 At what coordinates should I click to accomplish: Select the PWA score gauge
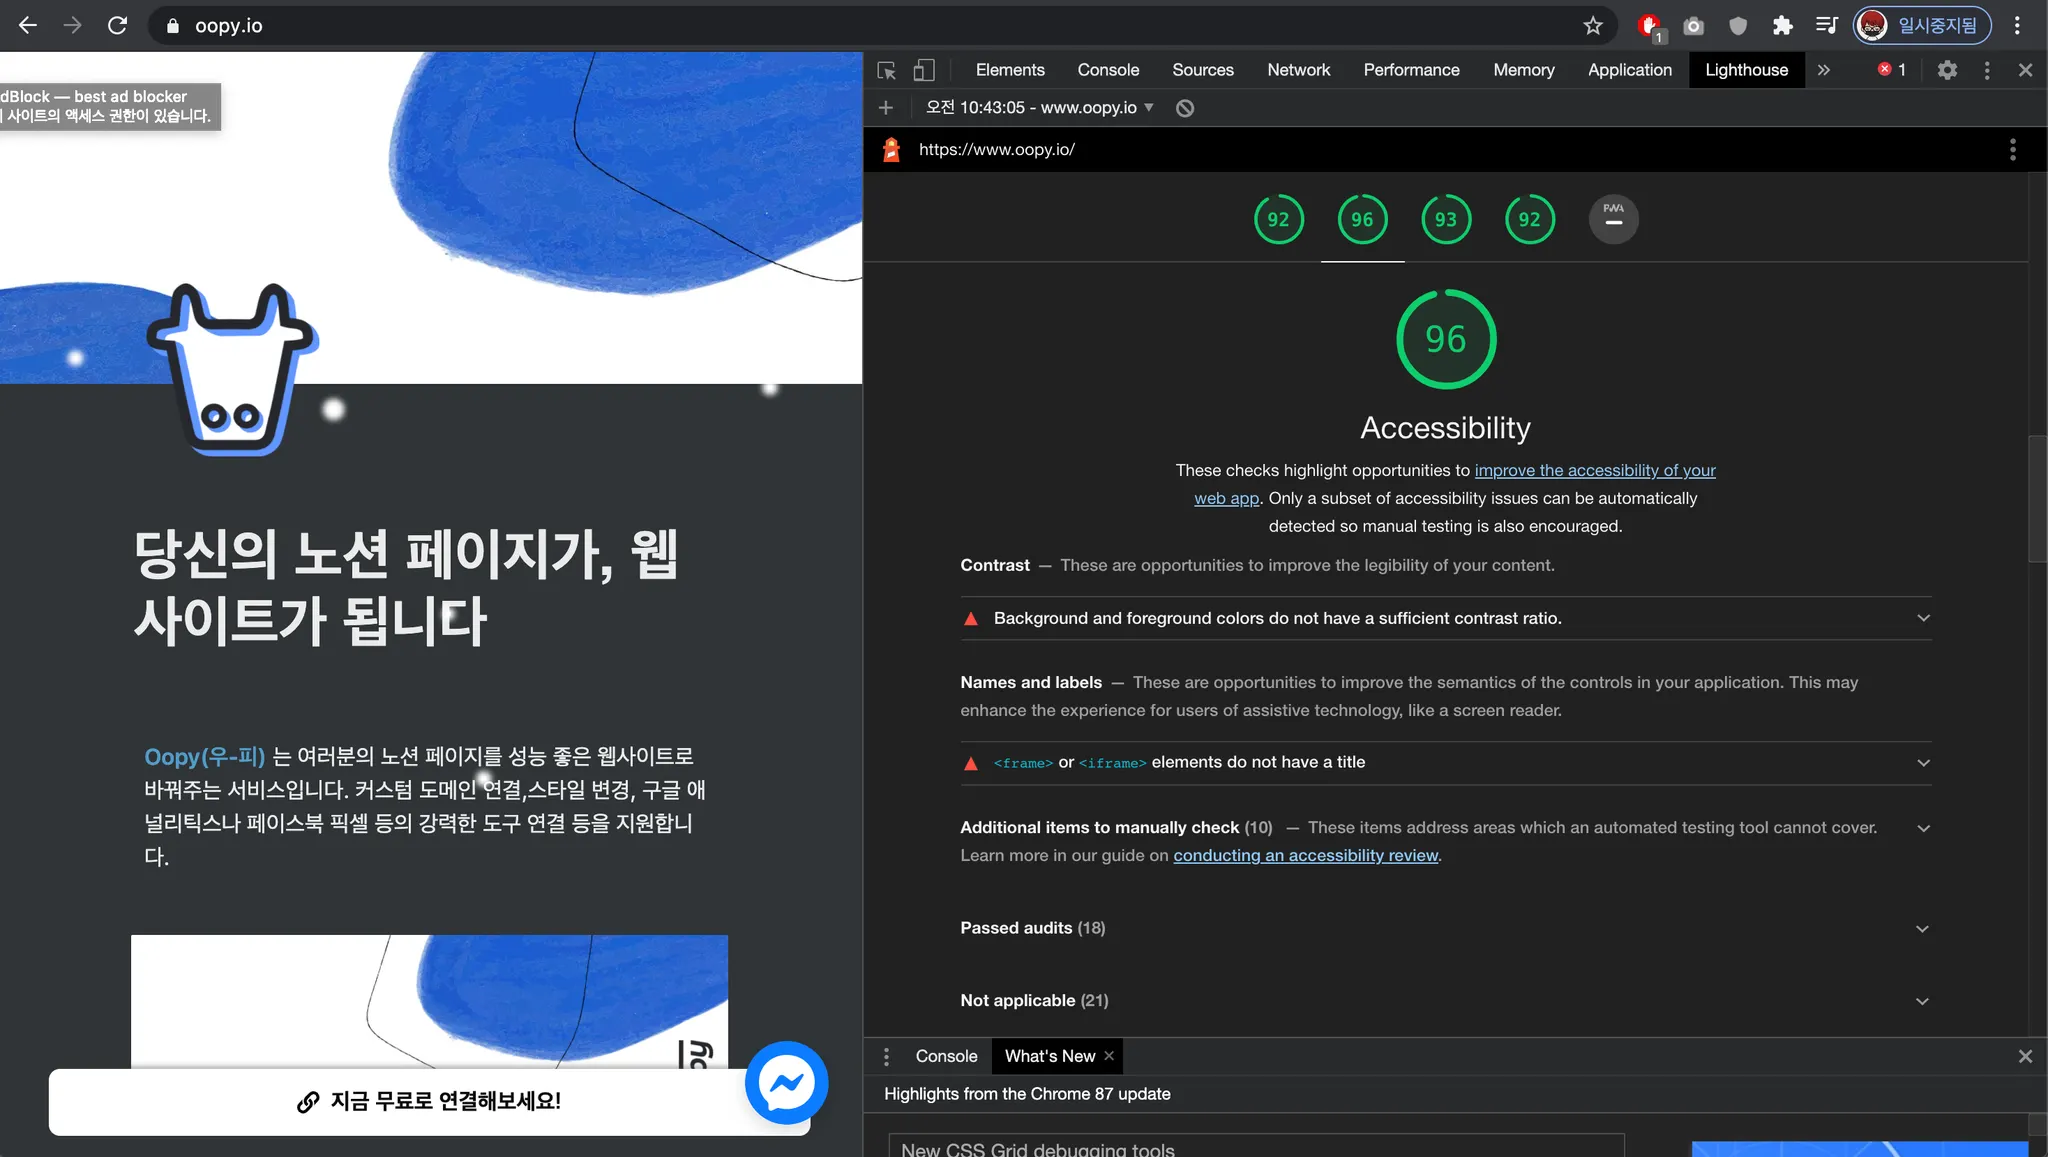[x=1613, y=219]
